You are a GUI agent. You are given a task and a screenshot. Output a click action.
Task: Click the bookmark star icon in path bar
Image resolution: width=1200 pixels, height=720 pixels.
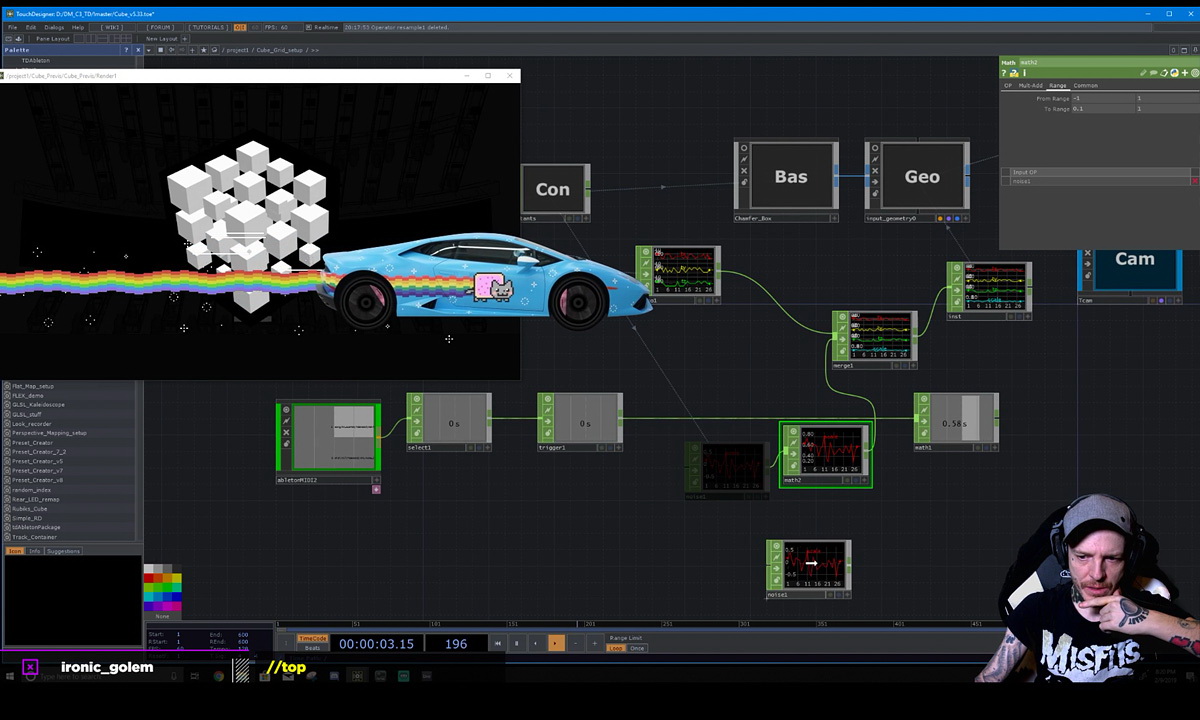point(204,49)
